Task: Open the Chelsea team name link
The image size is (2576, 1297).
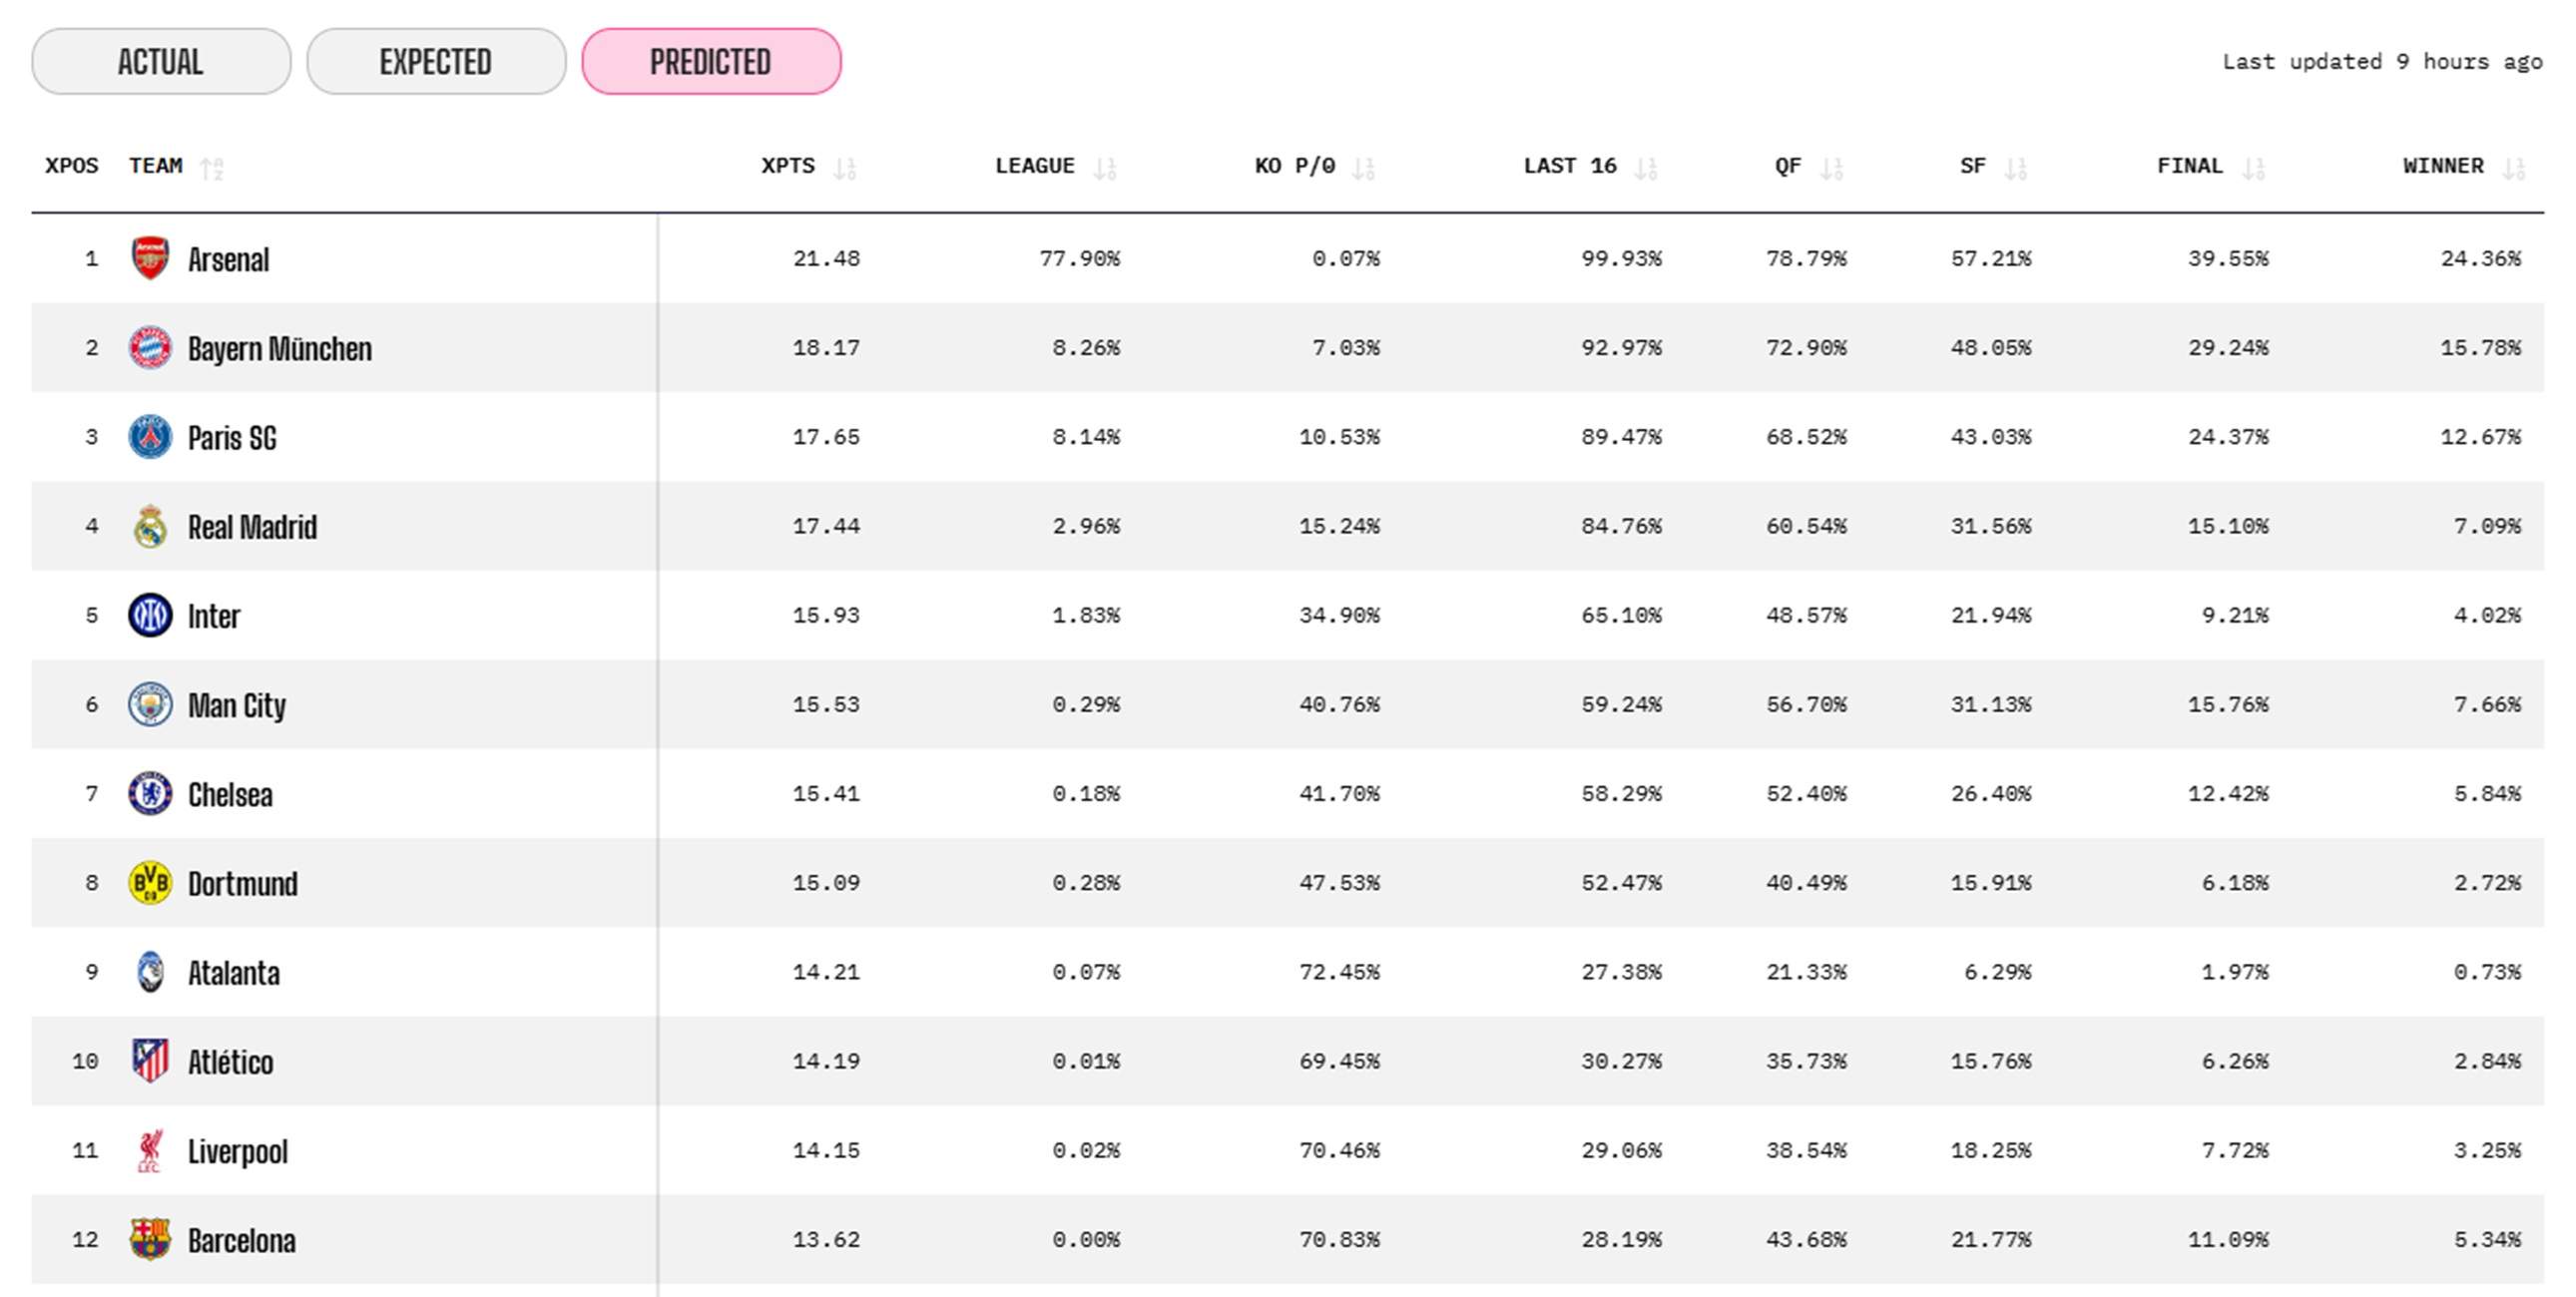Action: click(x=230, y=795)
